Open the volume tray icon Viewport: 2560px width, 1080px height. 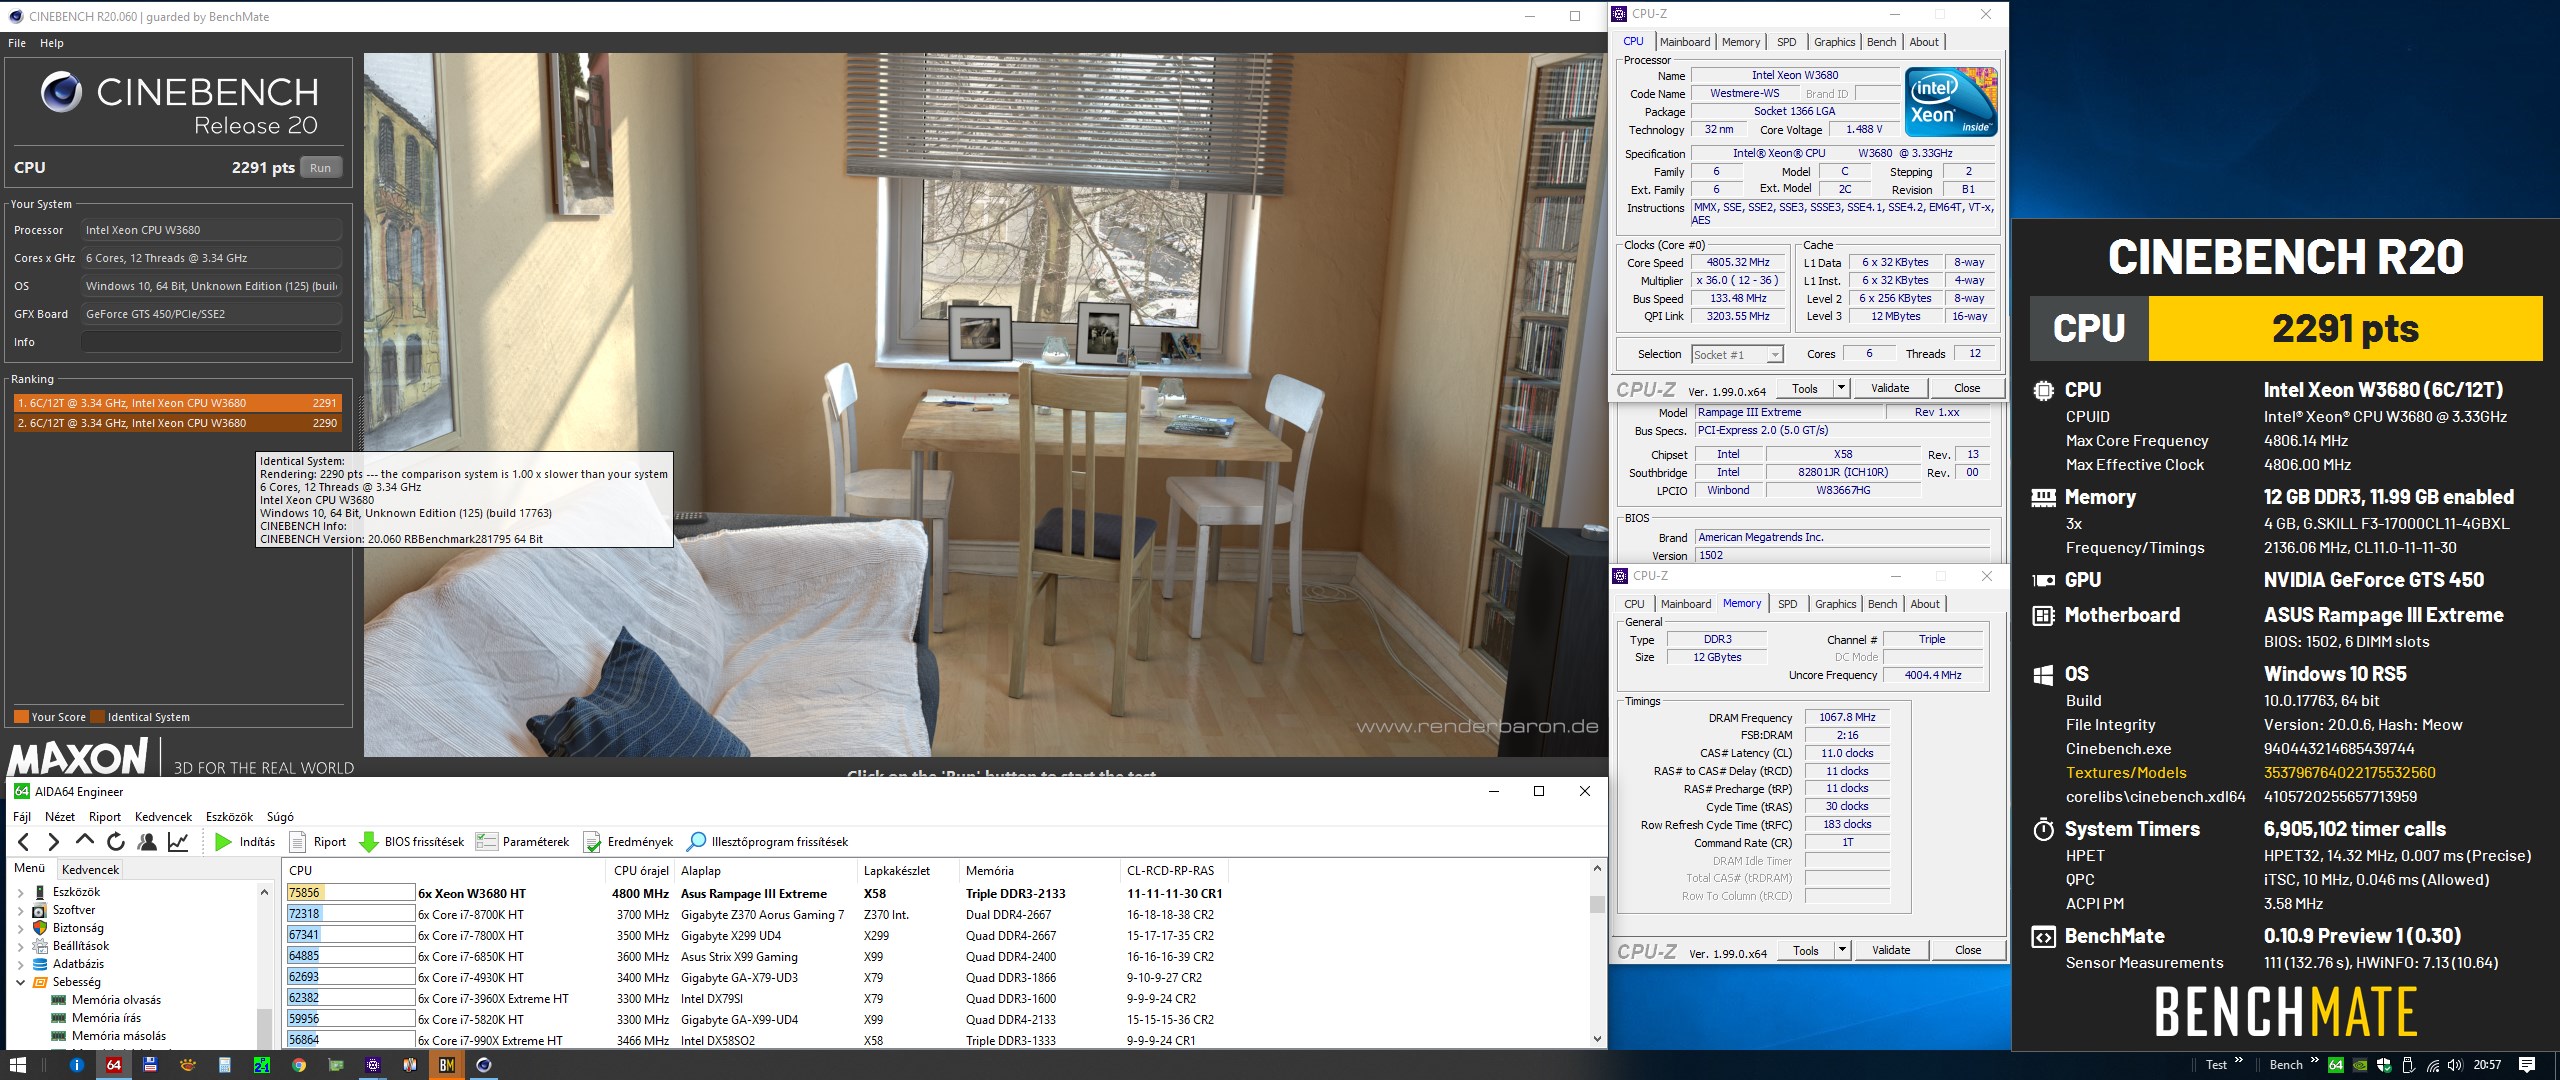click(x=2455, y=1065)
